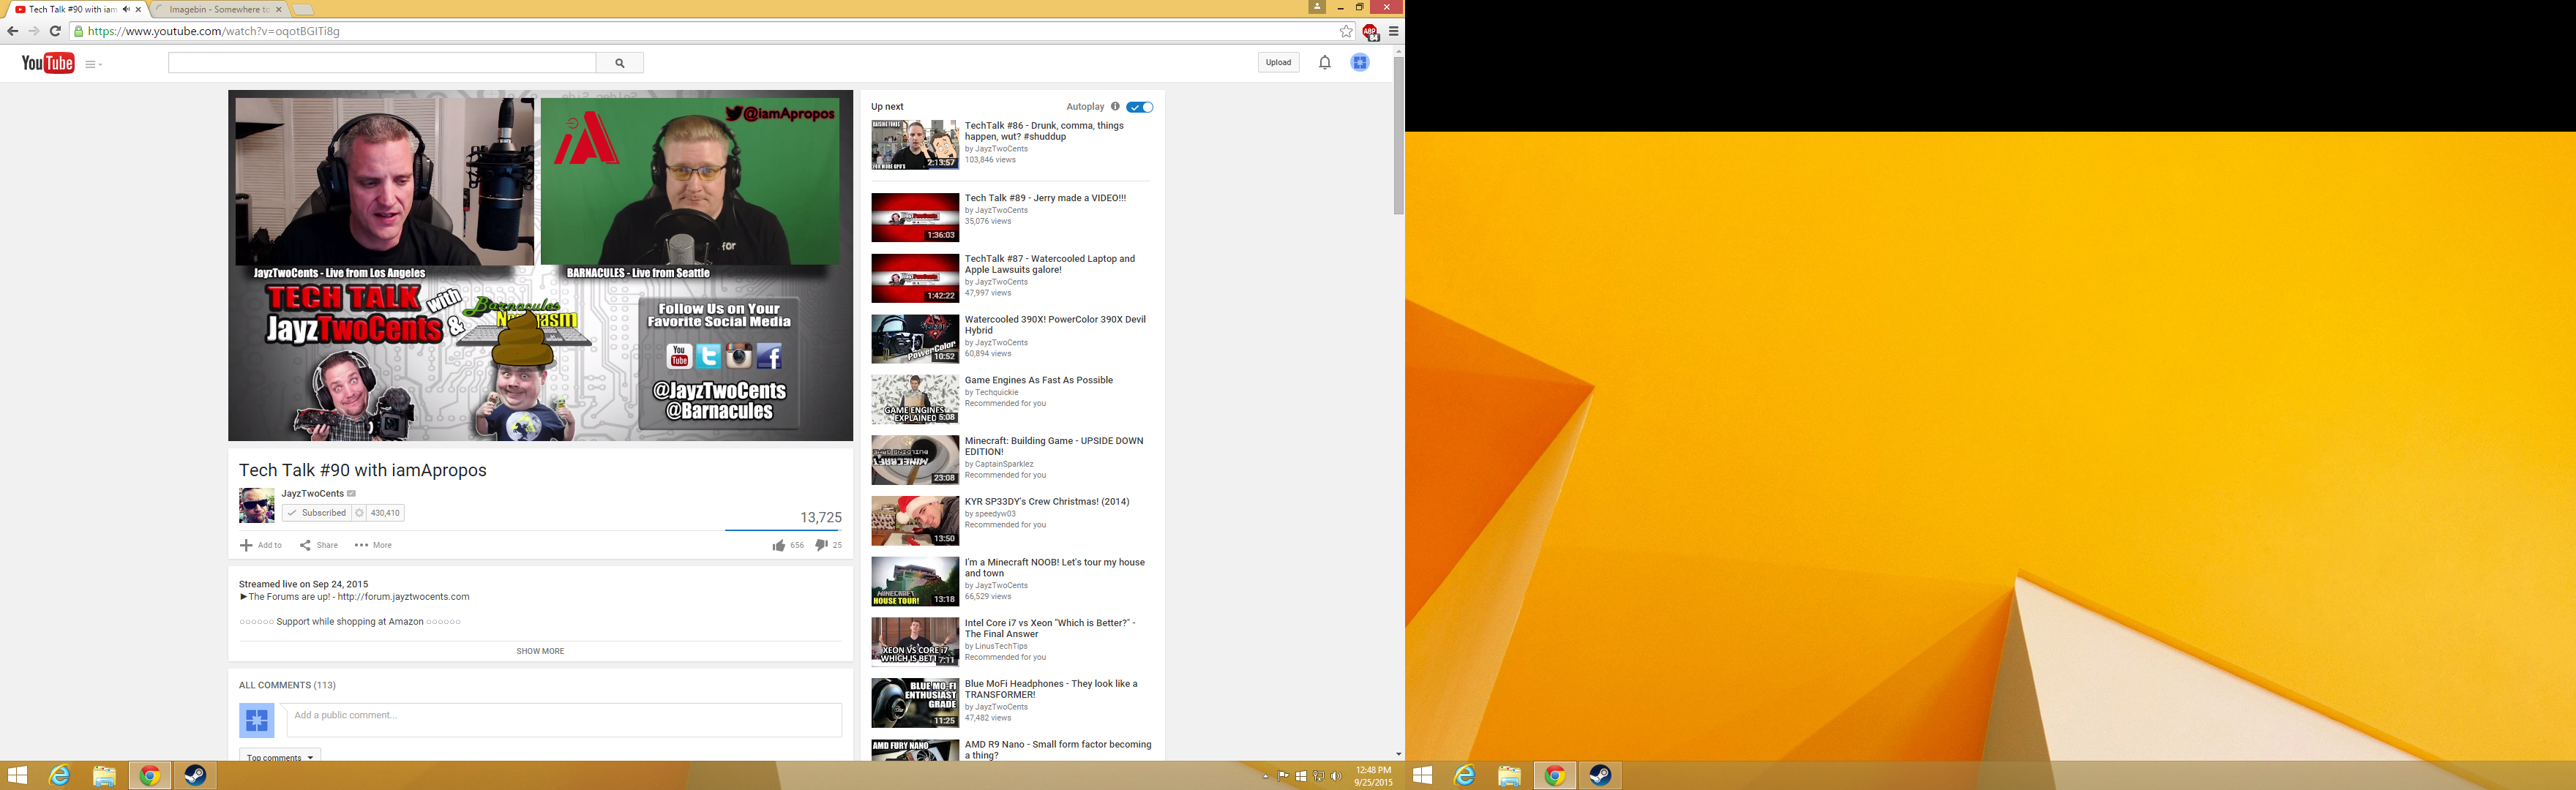This screenshot has height=790, width=2576.
Task: Click the green SSL lock icon
Action: (78, 31)
